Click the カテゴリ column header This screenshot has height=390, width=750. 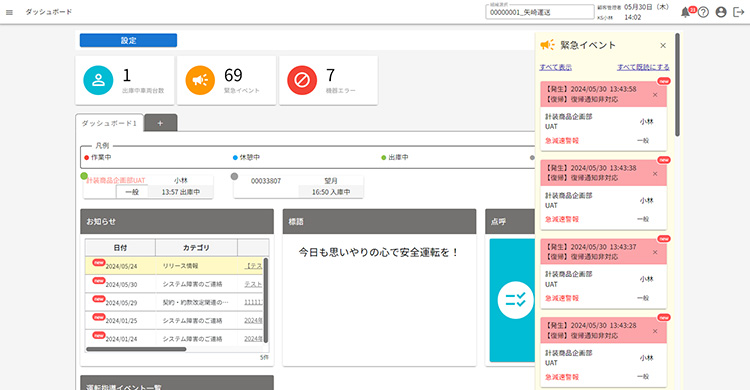click(196, 247)
